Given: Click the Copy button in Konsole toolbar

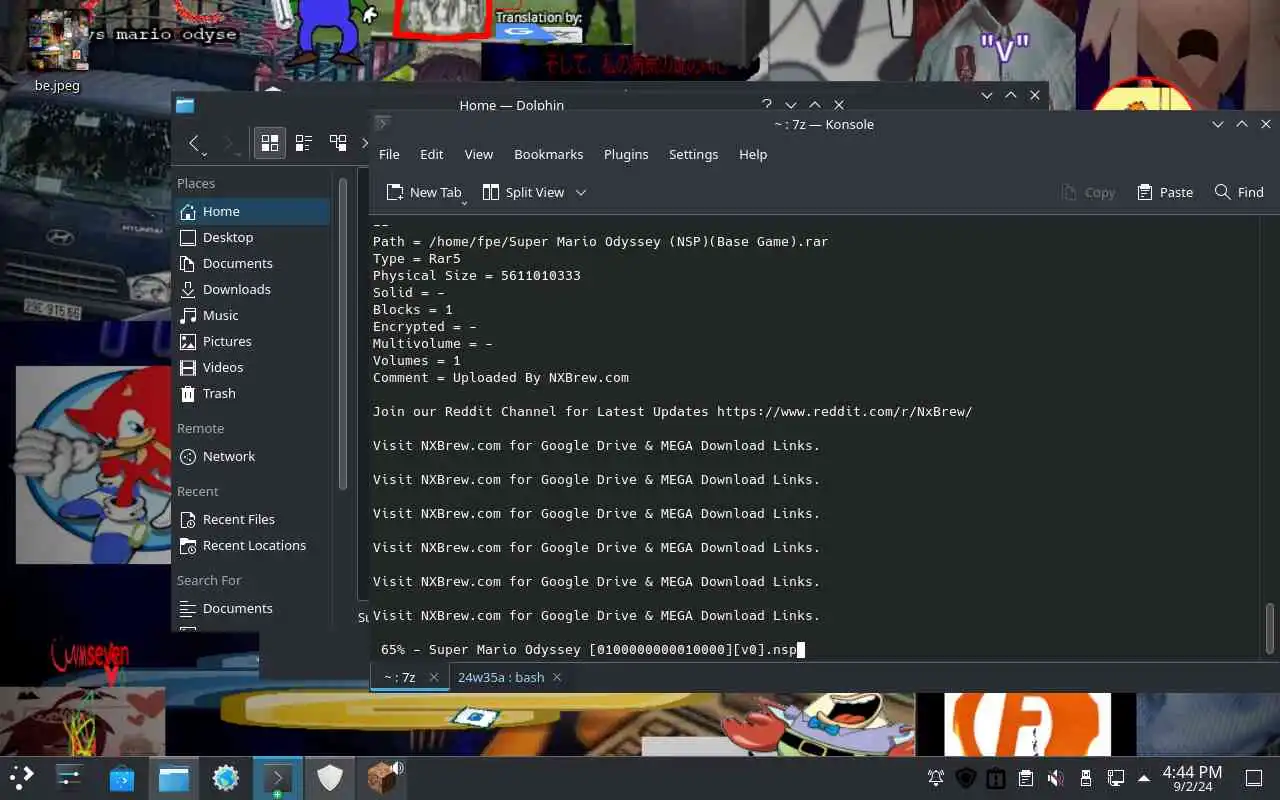Looking at the screenshot, I should tap(1088, 192).
